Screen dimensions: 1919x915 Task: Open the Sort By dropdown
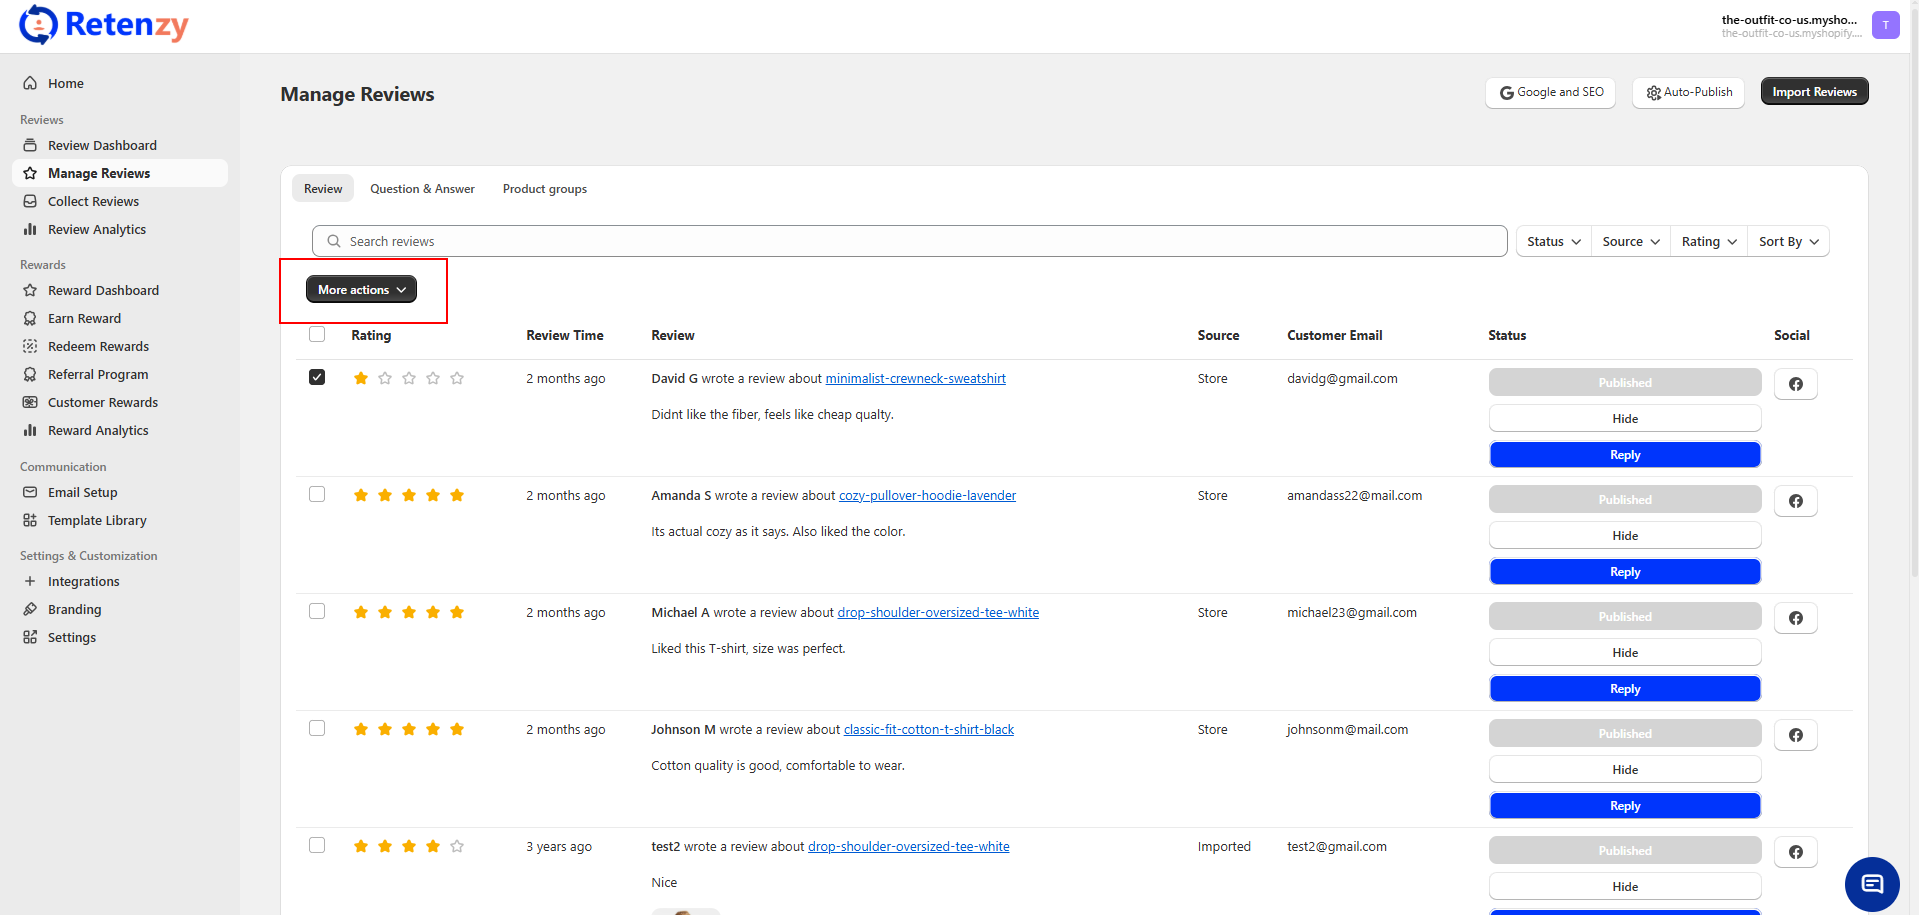(1788, 241)
